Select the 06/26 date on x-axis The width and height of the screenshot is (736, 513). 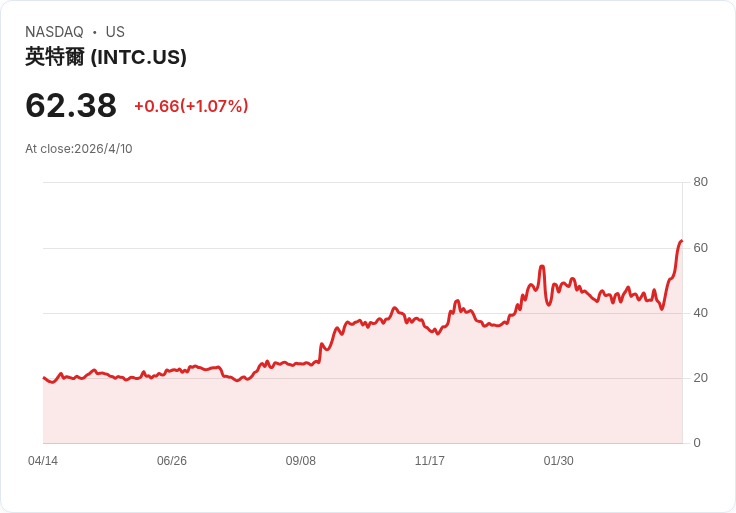tap(172, 461)
